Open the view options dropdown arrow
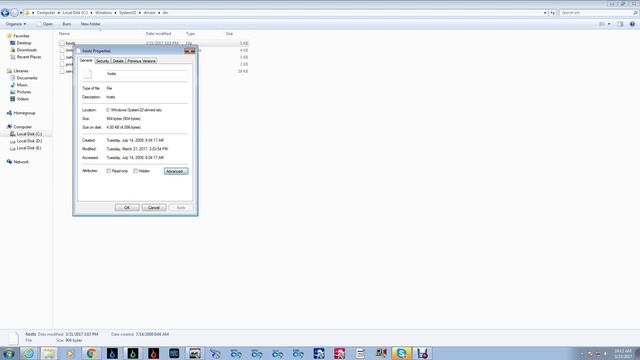 click(609, 24)
